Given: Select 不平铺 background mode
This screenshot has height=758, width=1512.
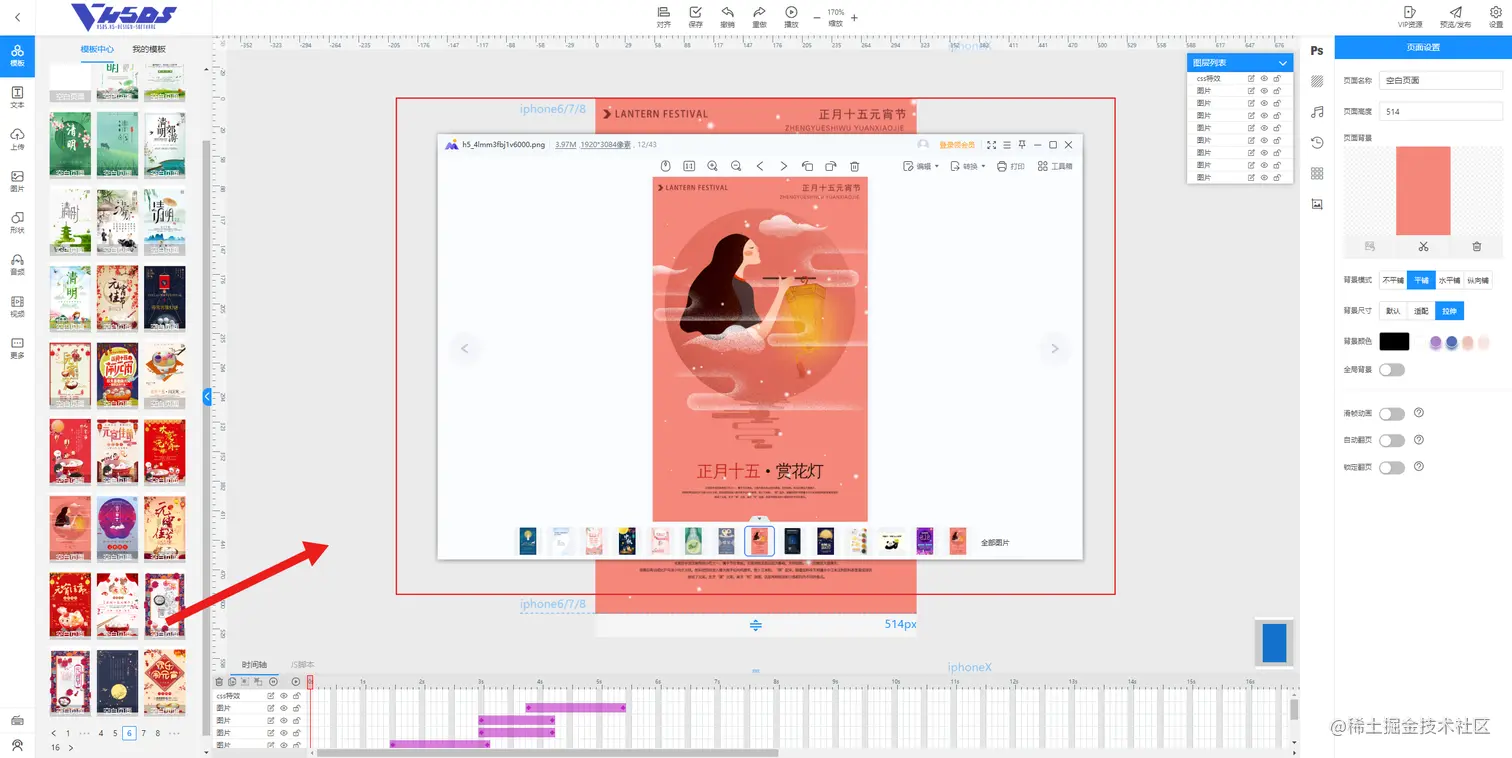Looking at the screenshot, I should tap(1393, 281).
